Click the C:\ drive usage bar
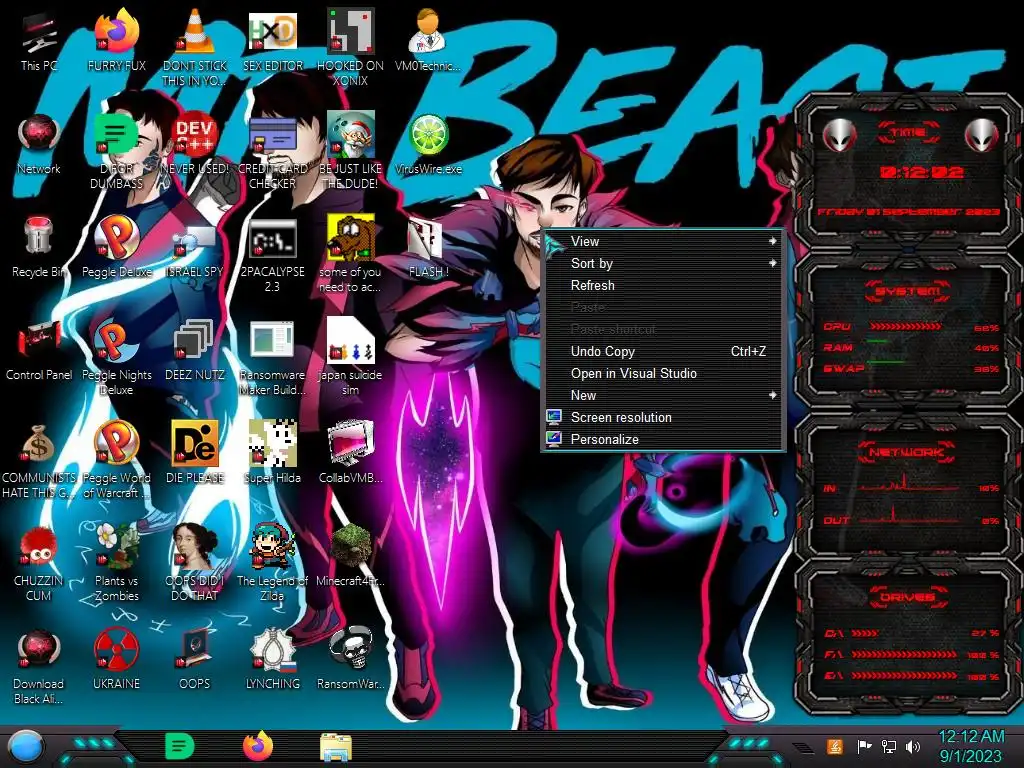 pos(865,633)
